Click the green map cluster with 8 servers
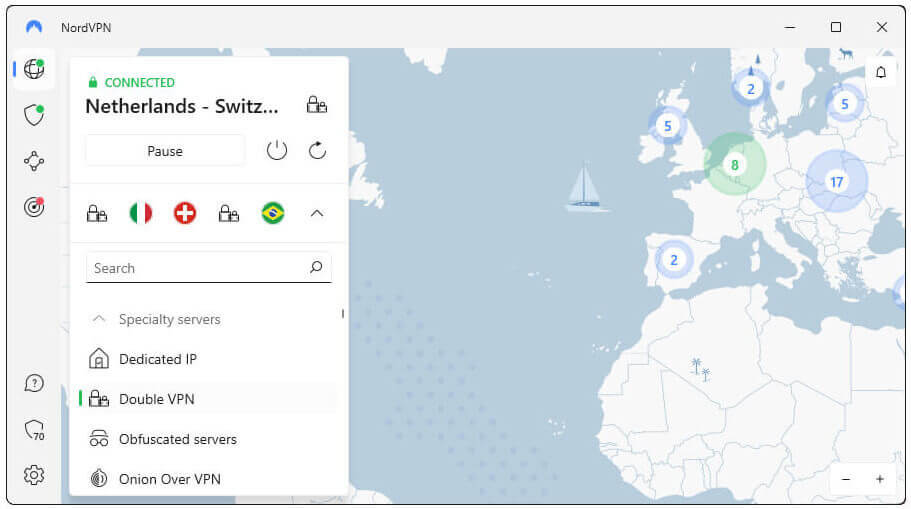Screen dimensions: 911x509 (735, 164)
